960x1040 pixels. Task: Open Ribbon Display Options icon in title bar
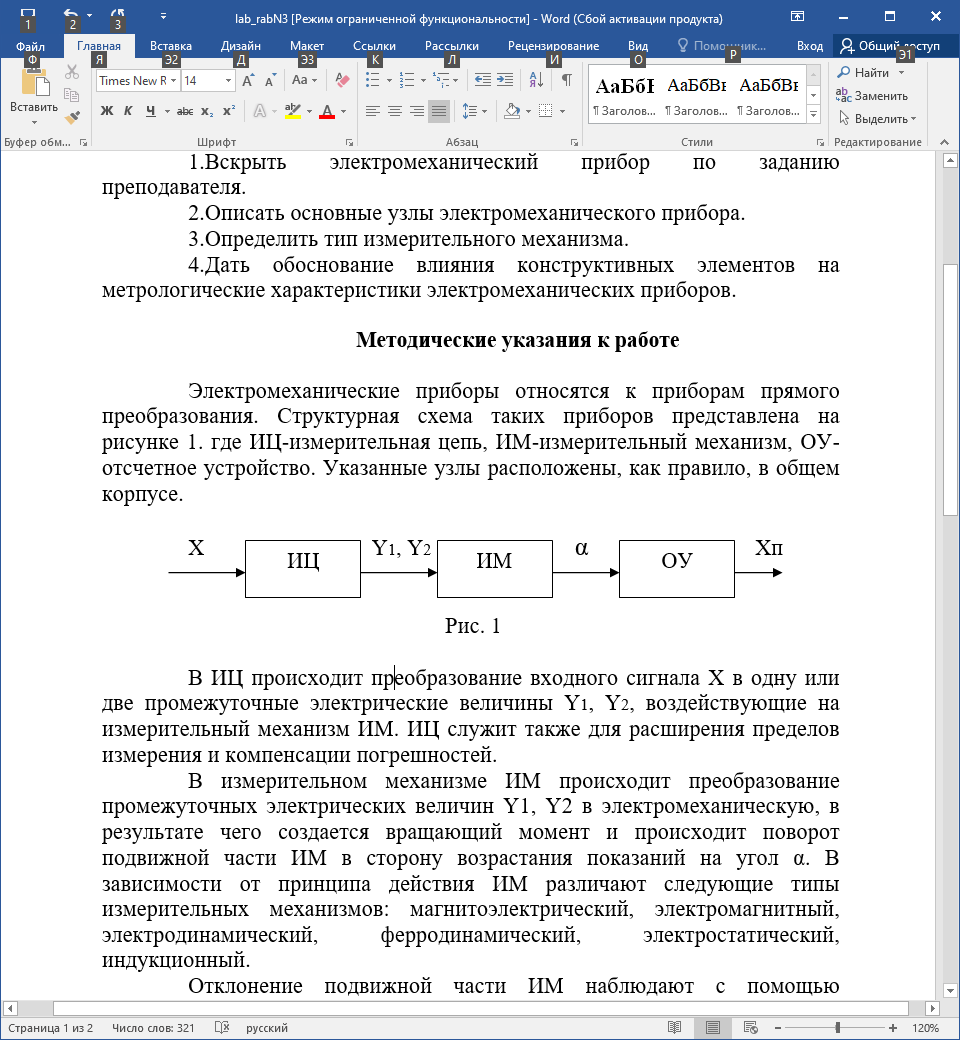coord(797,17)
